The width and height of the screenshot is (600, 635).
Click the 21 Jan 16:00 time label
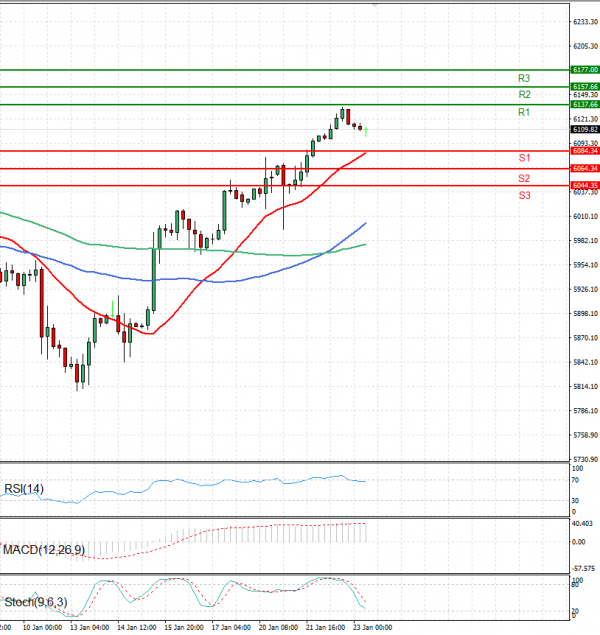326,627
